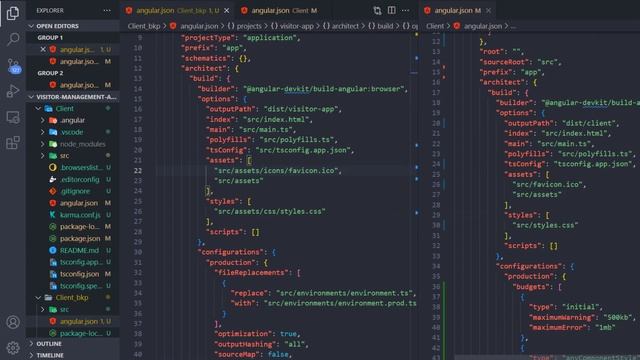
Task: Click Client_bkp breadcrumb in left editor
Action: coord(144,26)
